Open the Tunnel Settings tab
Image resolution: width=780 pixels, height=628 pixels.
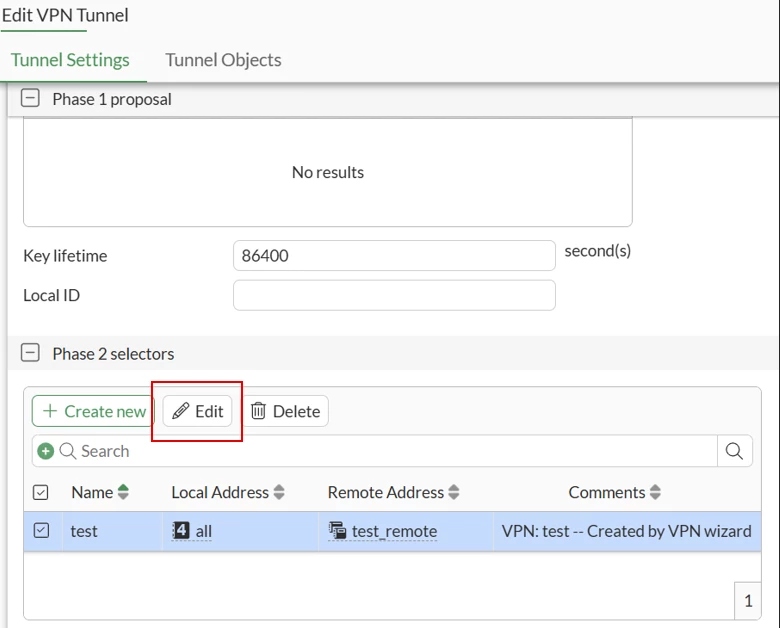coord(70,60)
